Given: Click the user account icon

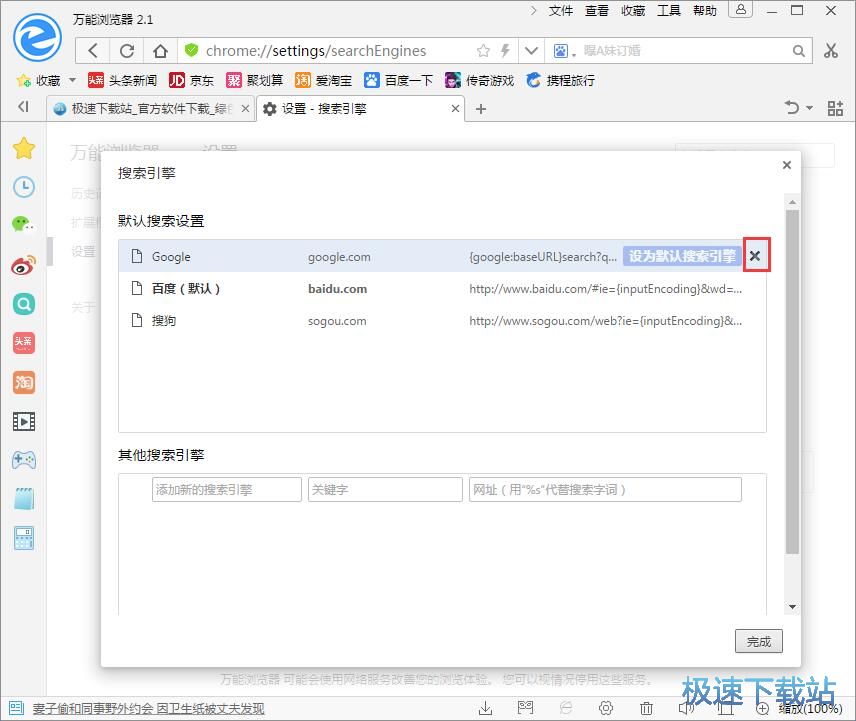Looking at the screenshot, I should [x=741, y=9].
